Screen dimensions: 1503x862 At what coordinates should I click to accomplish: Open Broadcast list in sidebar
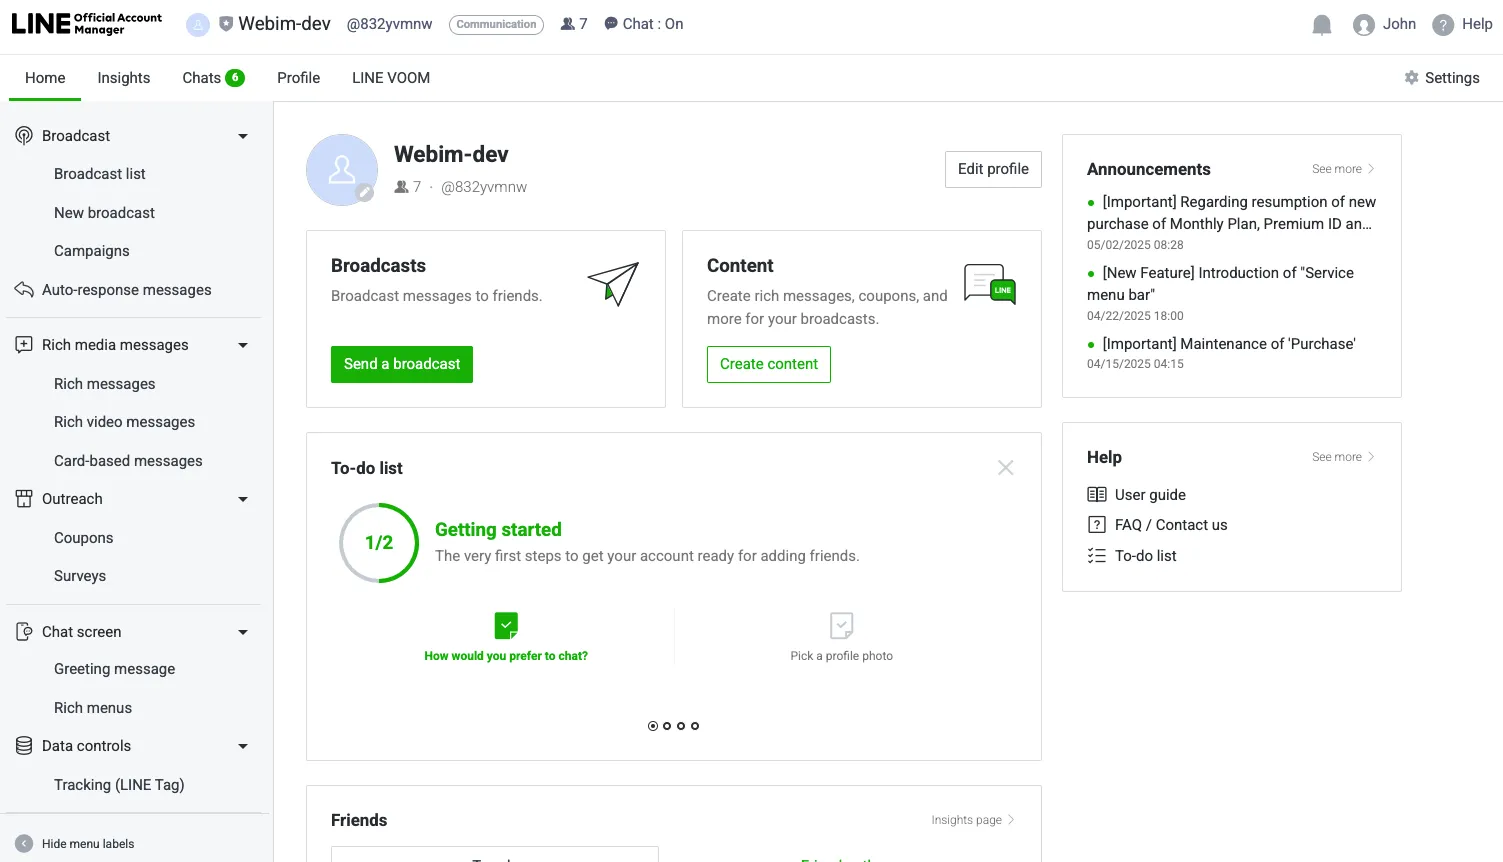100,174
